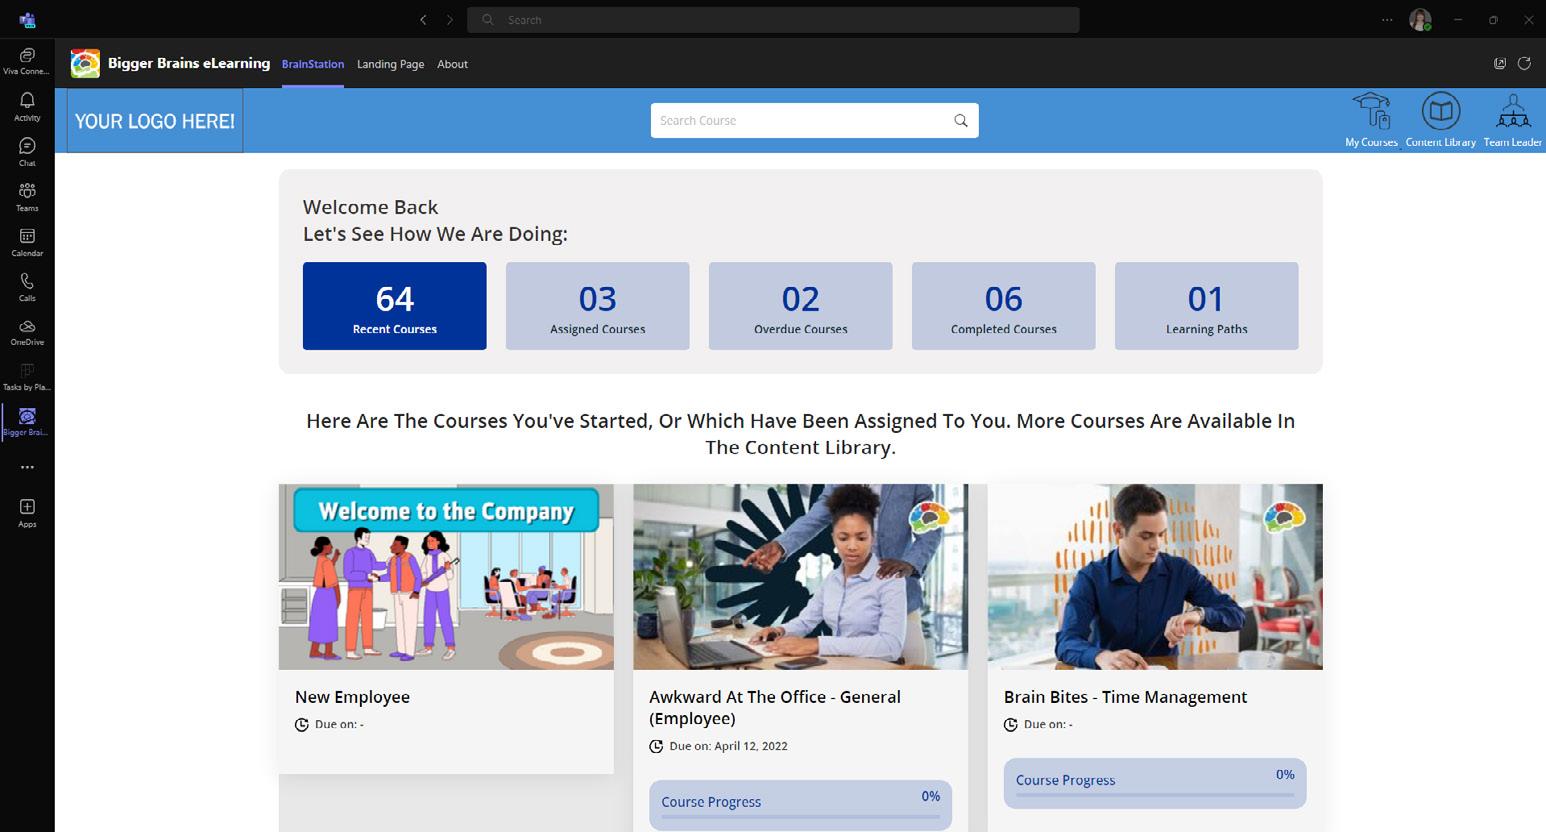Click the Teams top Search box
Viewport: 1546px width, 832px height.
[x=773, y=20]
